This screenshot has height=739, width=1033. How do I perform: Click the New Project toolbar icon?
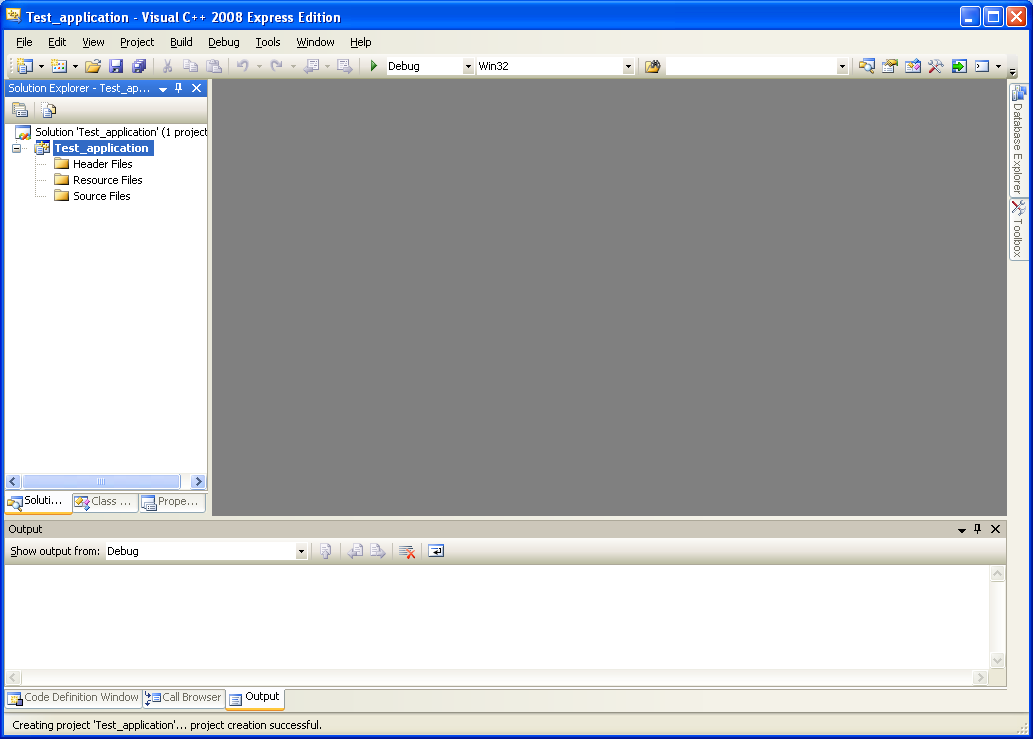(25, 66)
